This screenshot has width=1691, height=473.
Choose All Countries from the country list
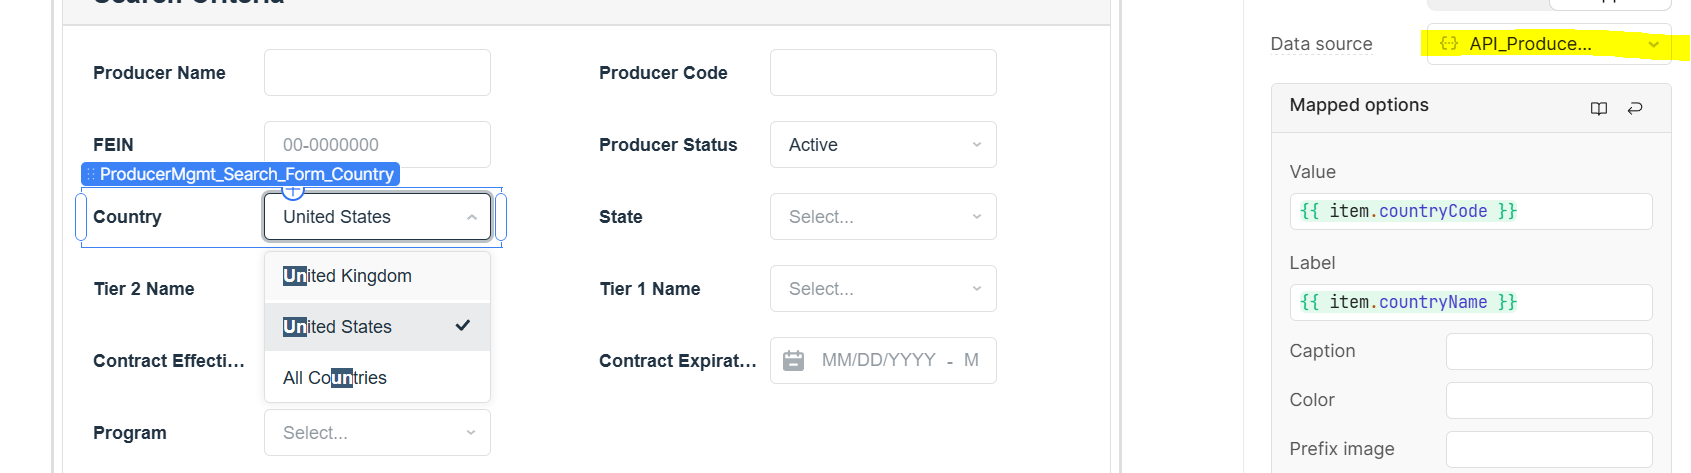pos(377,378)
